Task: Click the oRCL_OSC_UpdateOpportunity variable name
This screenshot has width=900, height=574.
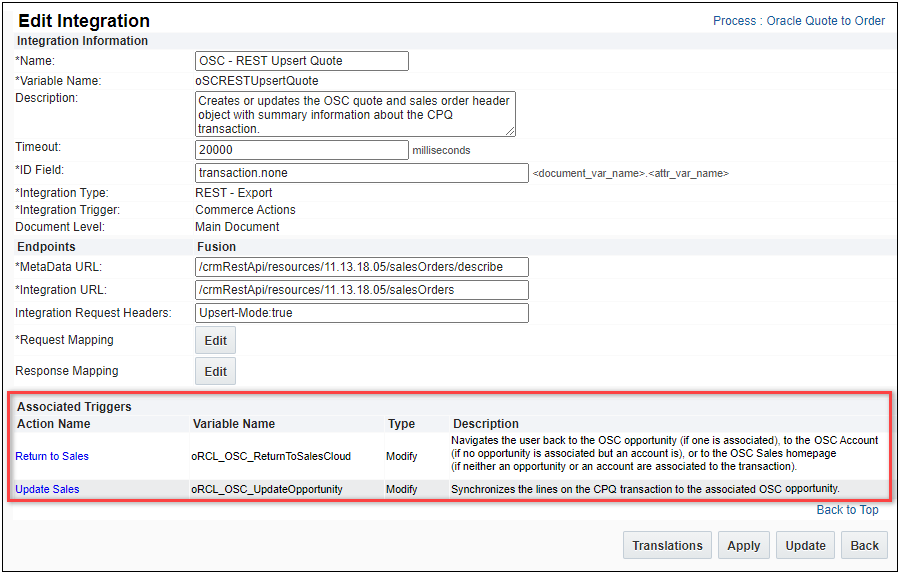Action: point(267,490)
